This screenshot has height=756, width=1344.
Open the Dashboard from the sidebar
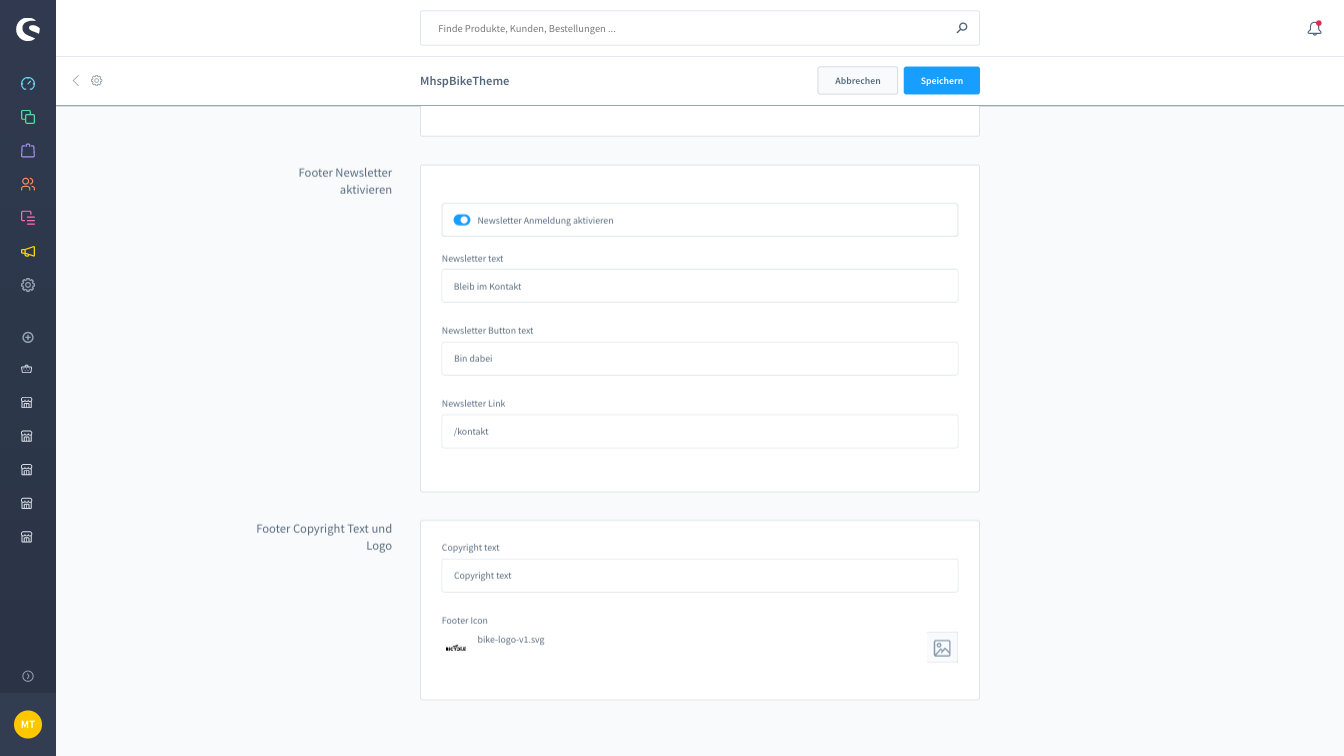[28, 83]
